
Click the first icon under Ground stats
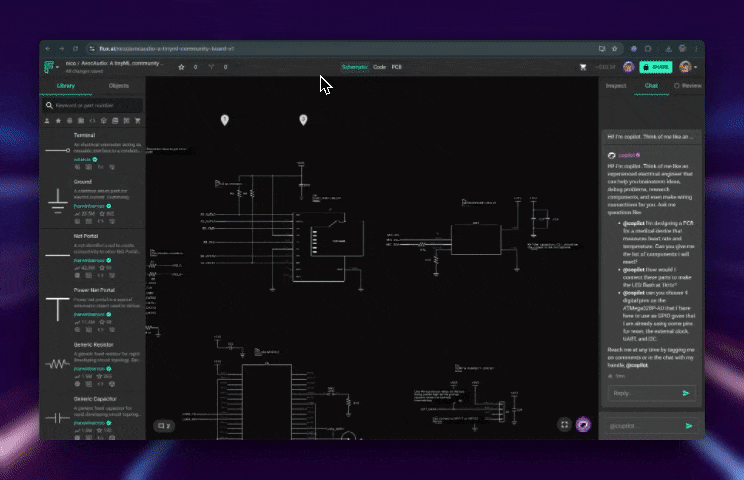point(77,222)
